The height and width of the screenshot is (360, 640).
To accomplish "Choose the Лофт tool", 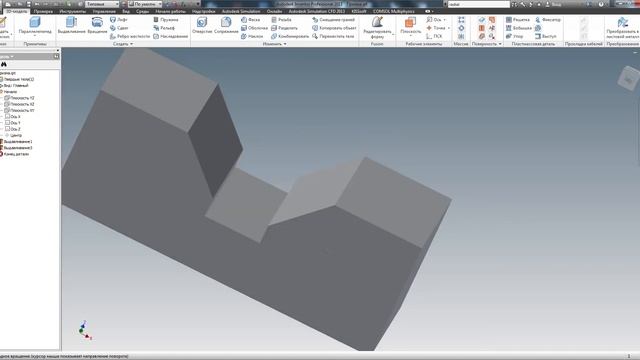I will click(x=119, y=20).
